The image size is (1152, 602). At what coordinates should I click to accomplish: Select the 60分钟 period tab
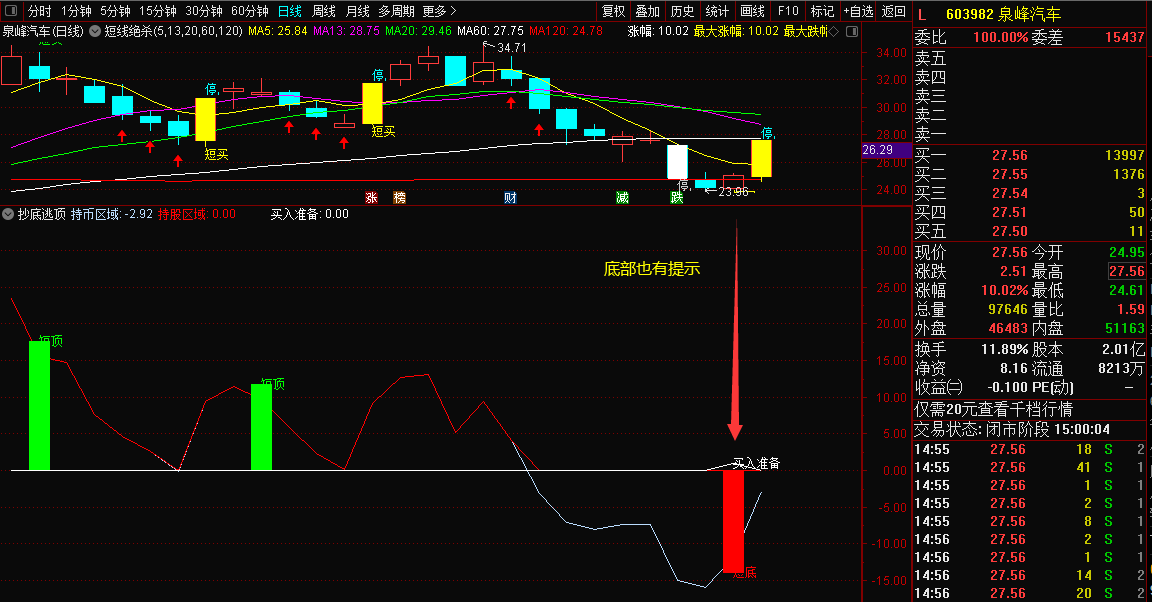250,11
